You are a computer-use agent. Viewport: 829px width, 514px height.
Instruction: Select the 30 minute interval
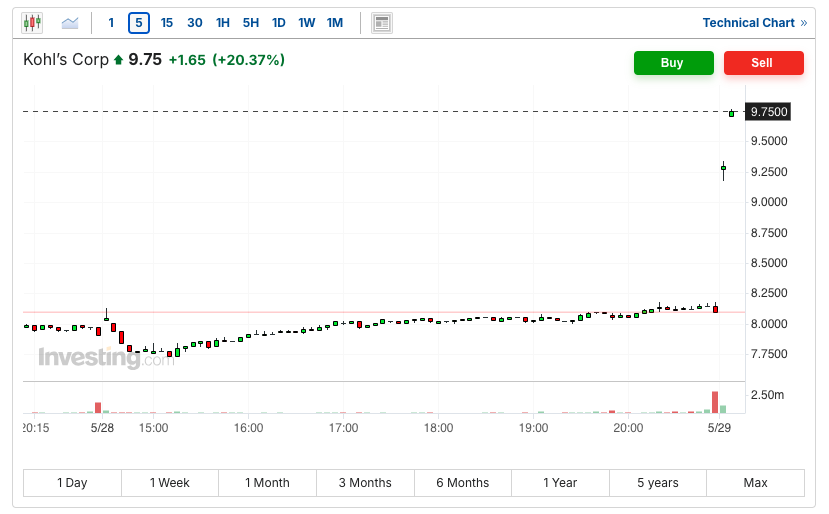point(195,23)
